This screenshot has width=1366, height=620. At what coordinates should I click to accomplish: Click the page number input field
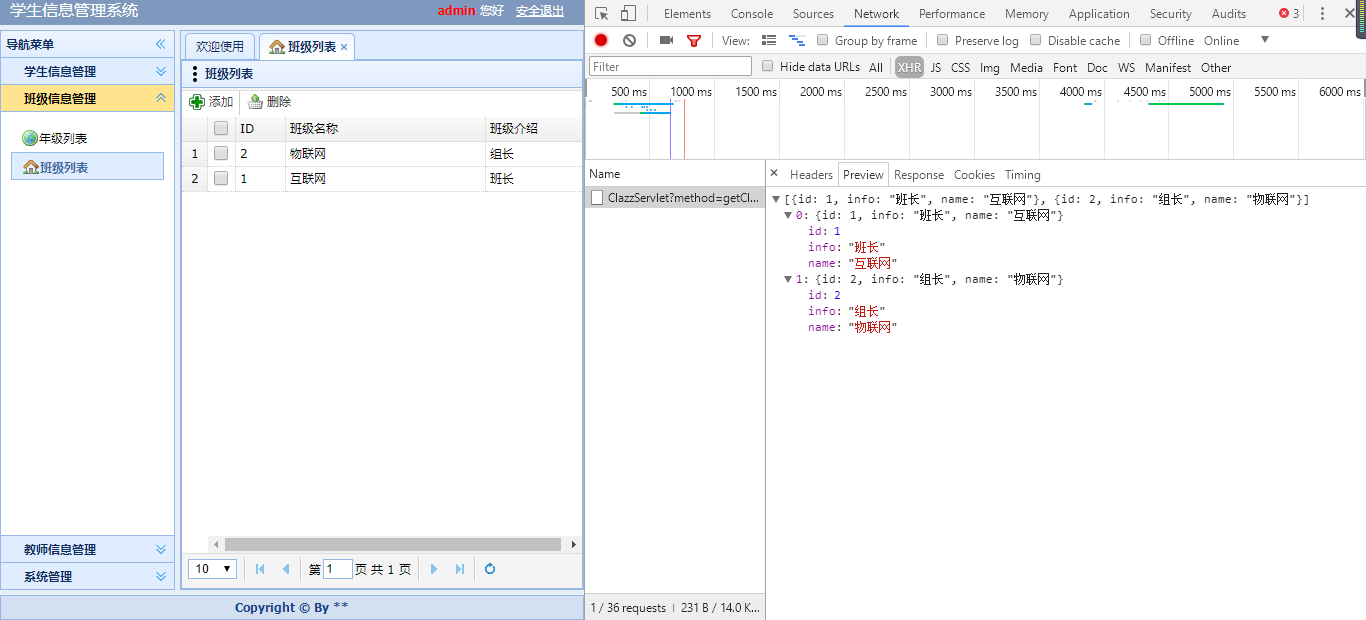338,569
